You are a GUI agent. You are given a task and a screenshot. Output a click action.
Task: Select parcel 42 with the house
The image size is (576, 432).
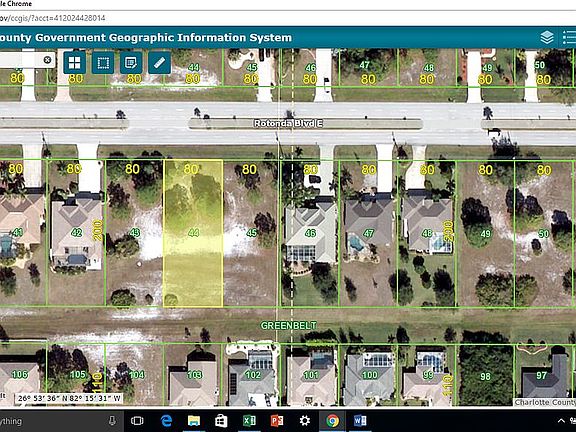coord(76,233)
